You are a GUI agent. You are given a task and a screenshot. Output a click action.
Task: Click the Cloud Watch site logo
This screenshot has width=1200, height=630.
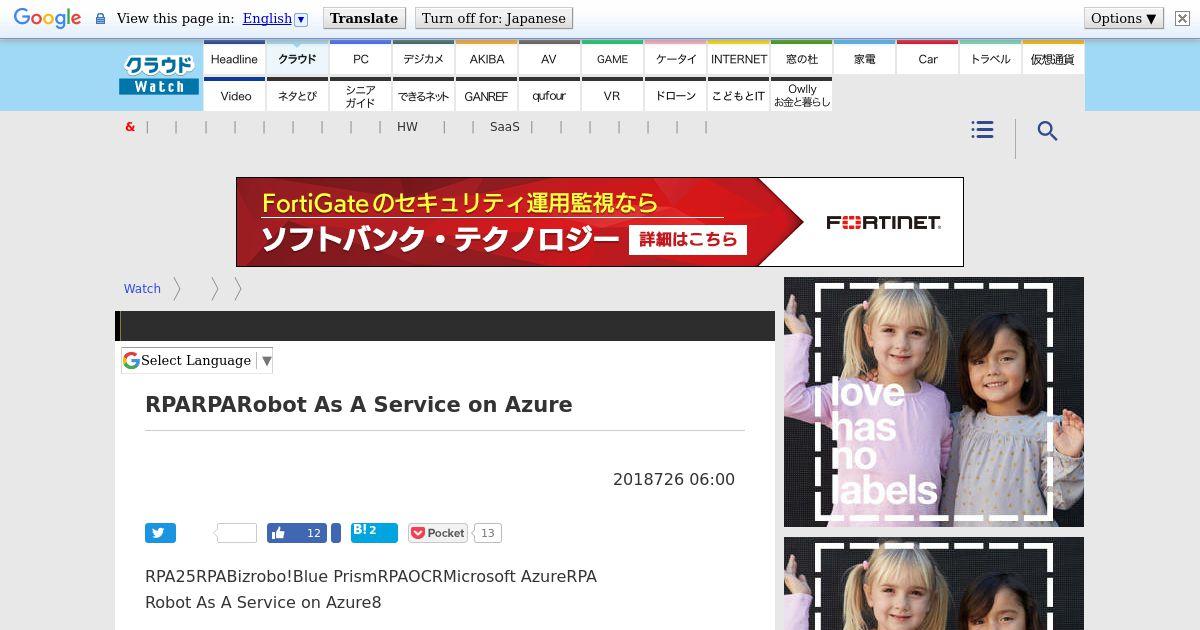pos(159,75)
